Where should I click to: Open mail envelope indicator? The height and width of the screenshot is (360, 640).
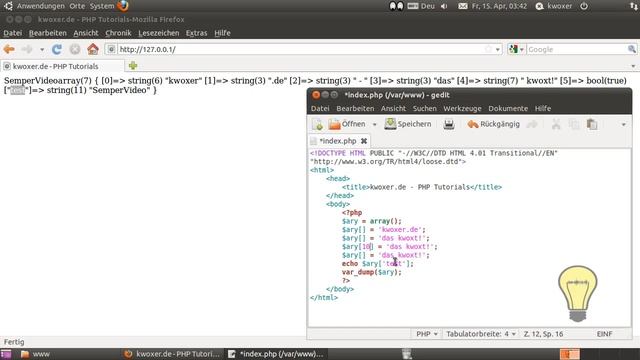[462, 6]
